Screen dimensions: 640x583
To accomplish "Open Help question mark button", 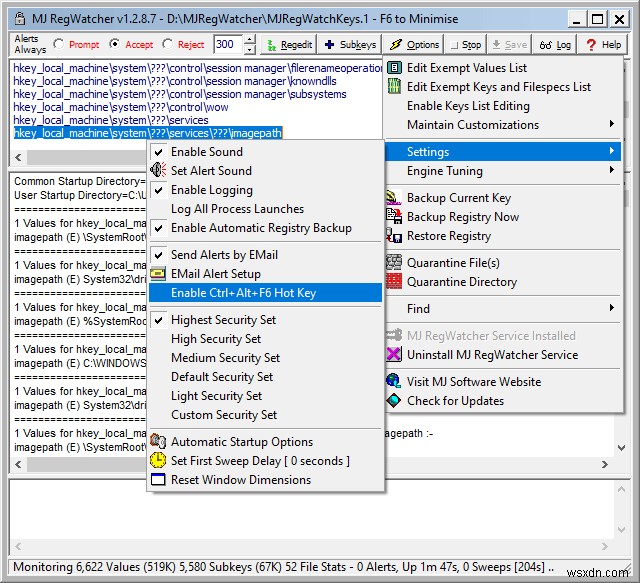I will [602, 45].
